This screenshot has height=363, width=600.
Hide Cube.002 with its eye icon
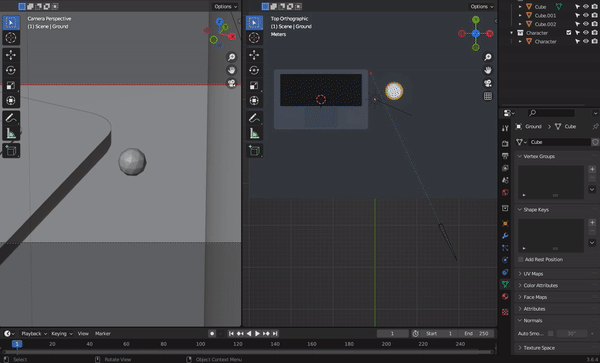tap(586, 24)
